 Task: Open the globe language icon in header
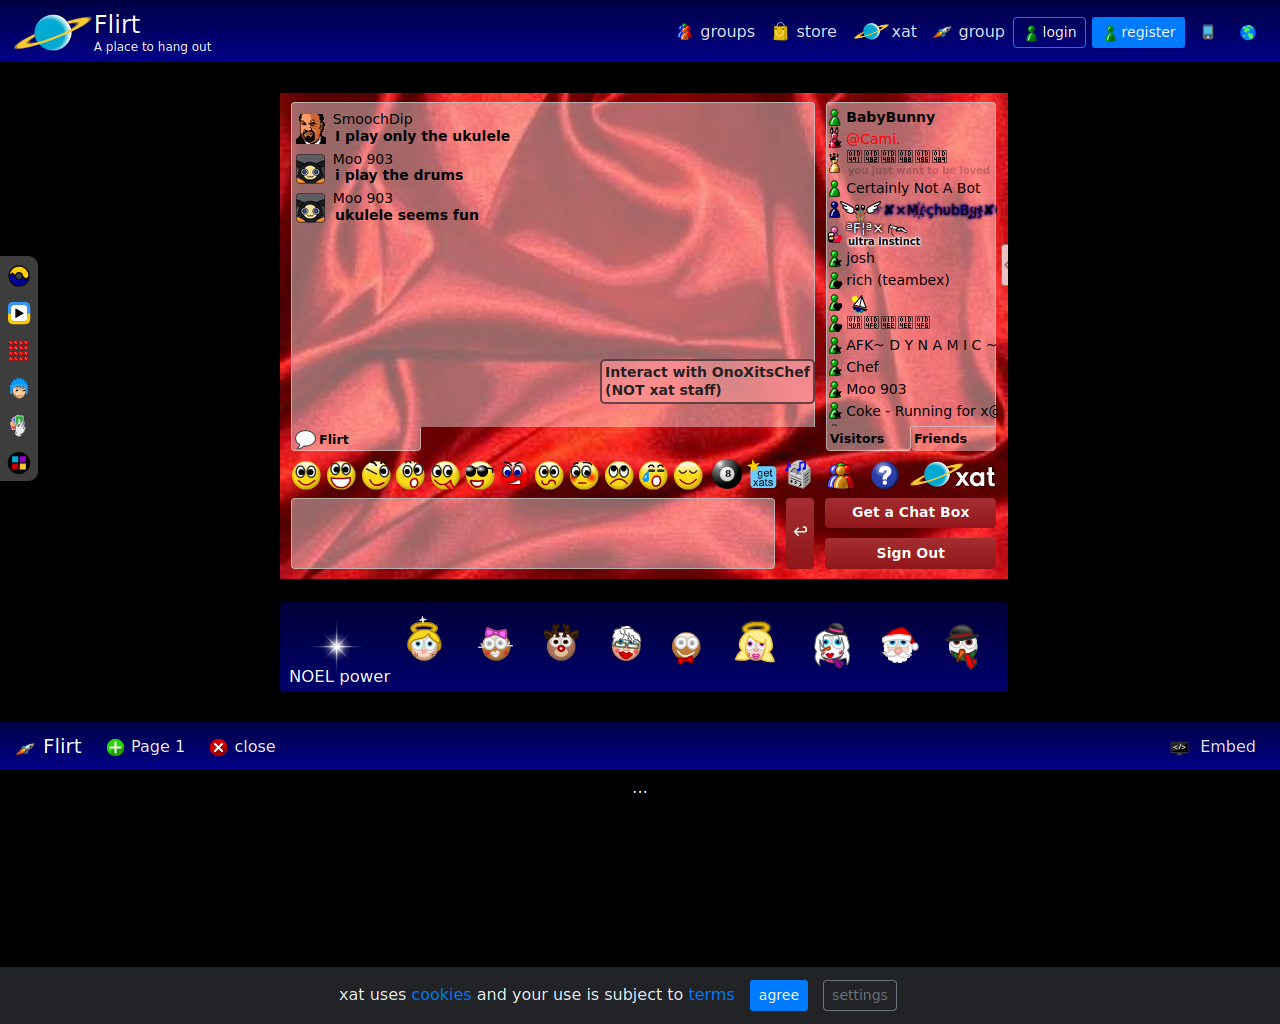(1248, 32)
